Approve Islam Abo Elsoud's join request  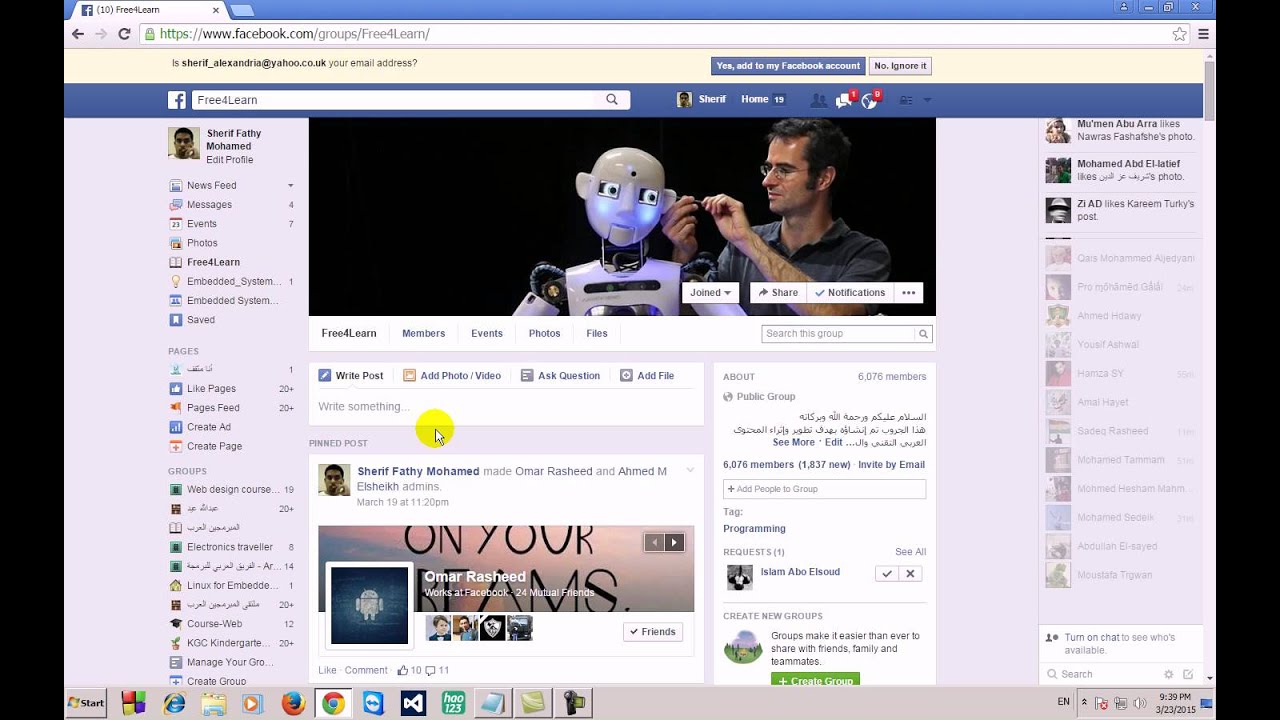click(x=886, y=574)
